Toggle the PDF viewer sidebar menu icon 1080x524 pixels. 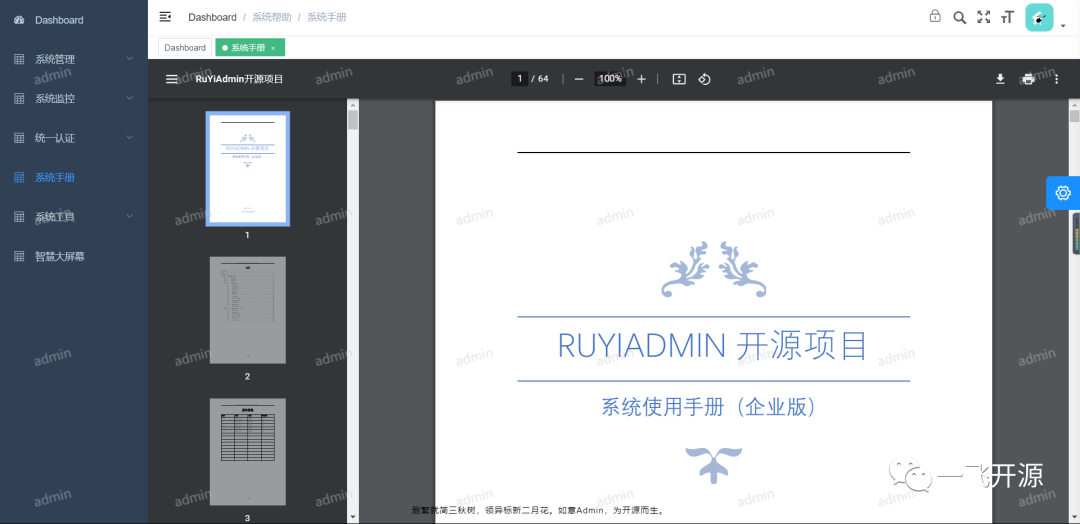(172, 79)
